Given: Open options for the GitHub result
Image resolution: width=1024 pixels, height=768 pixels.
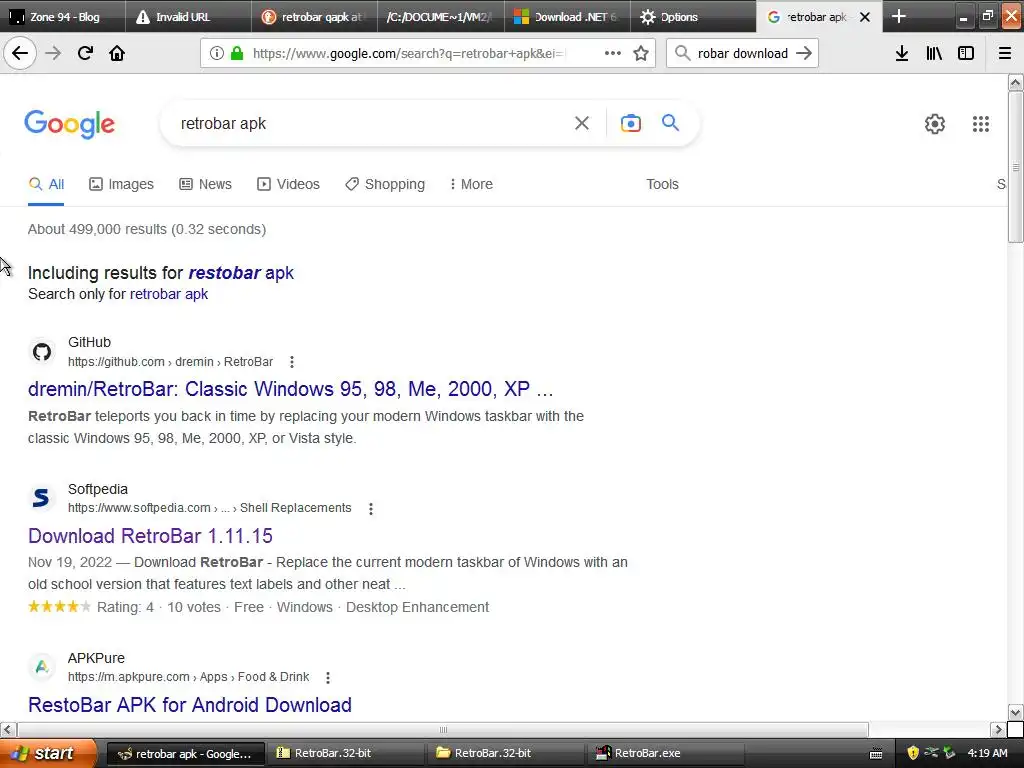Looking at the screenshot, I should 292,362.
